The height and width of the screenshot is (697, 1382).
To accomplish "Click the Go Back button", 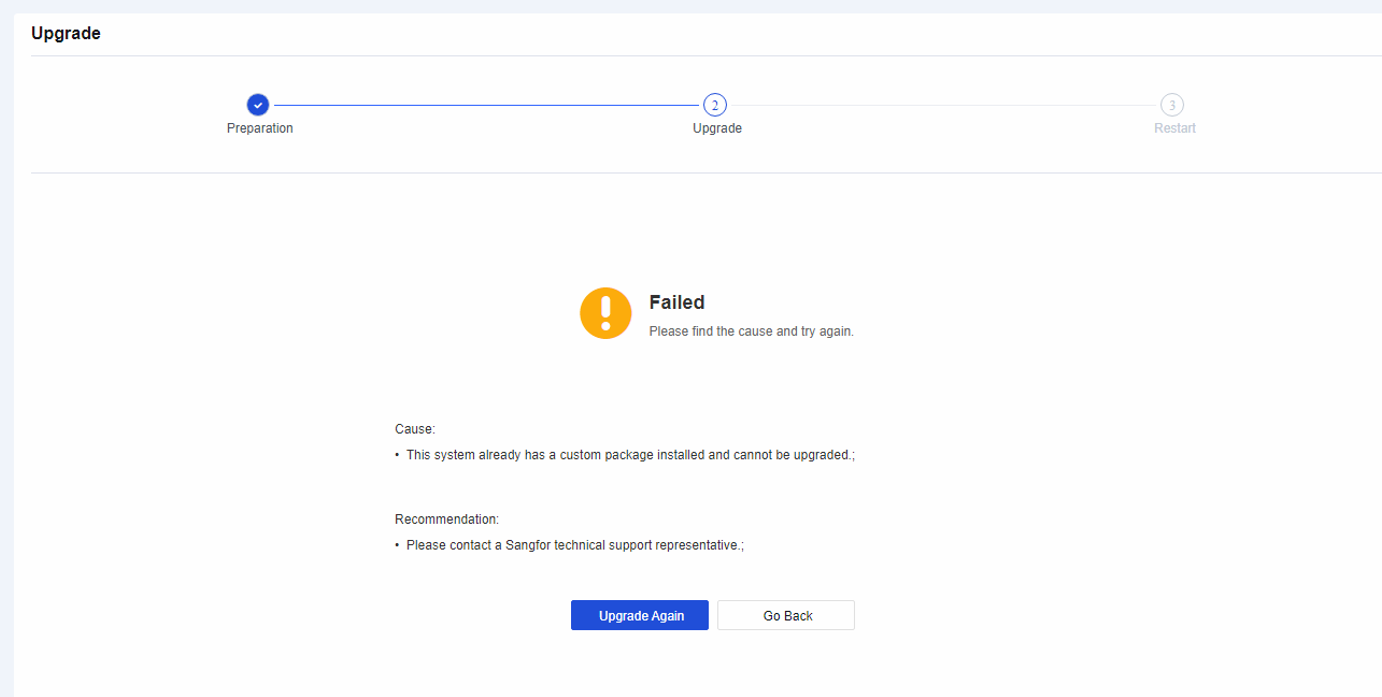I will click(x=787, y=615).
